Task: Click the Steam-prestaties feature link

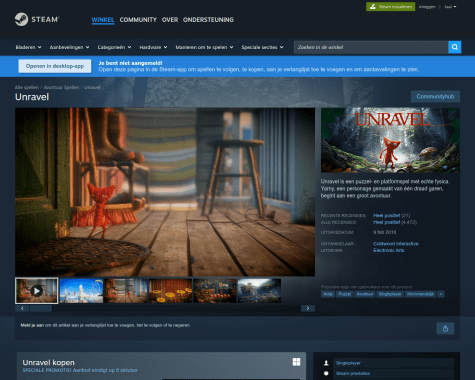Action: pos(353,373)
